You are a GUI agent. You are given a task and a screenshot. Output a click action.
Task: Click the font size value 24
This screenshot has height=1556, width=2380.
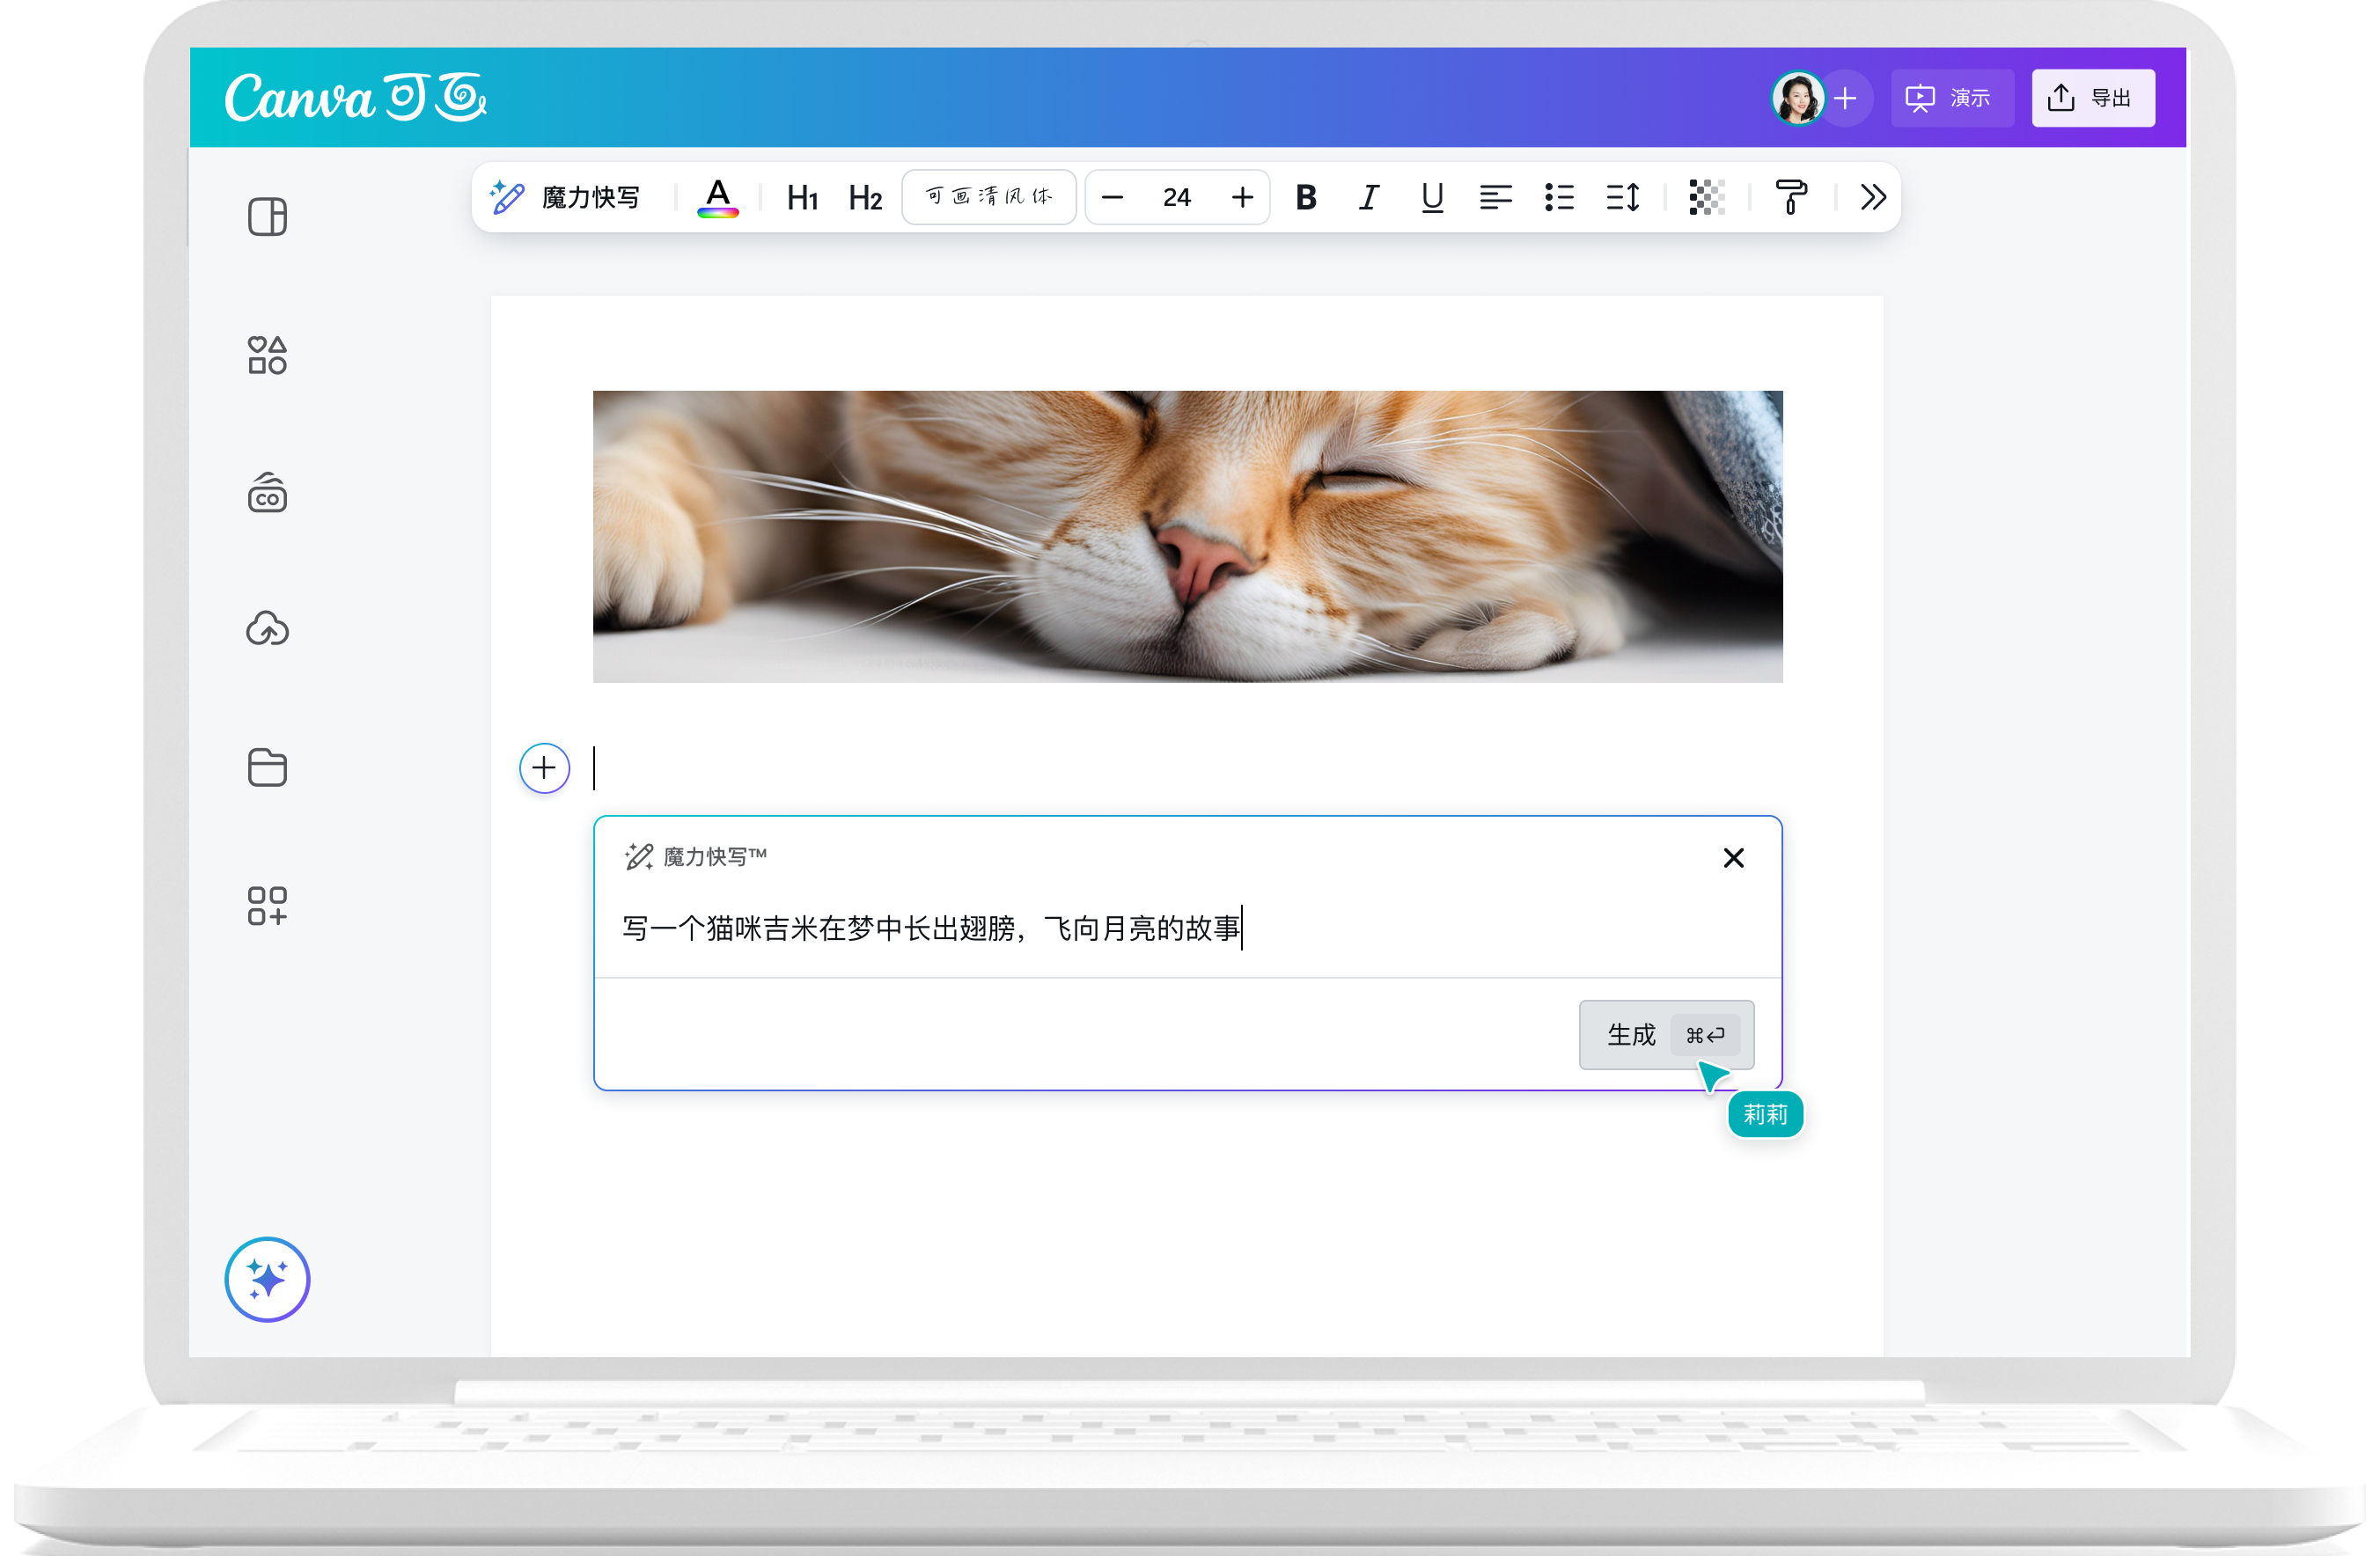pyautogui.click(x=1177, y=197)
